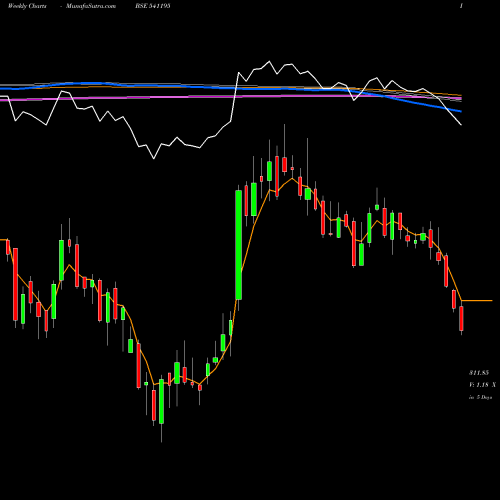Click the last red candlestick on the chart
500x500 pixels.
click(x=462, y=318)
